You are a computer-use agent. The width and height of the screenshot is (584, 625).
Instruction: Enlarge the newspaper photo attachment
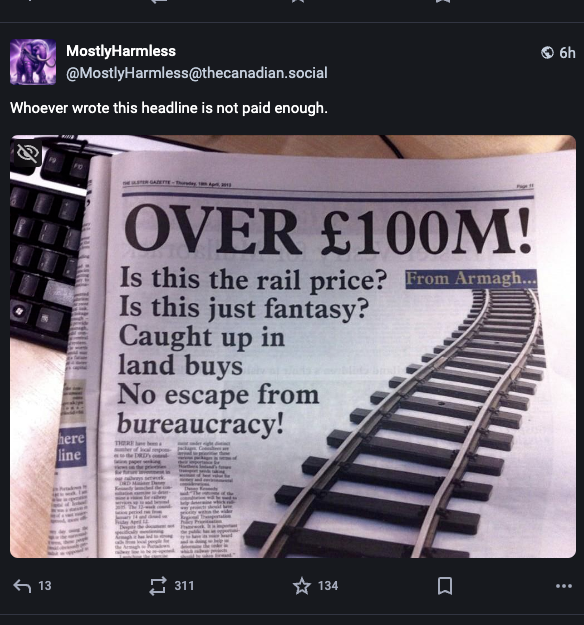tap(293, 346)
